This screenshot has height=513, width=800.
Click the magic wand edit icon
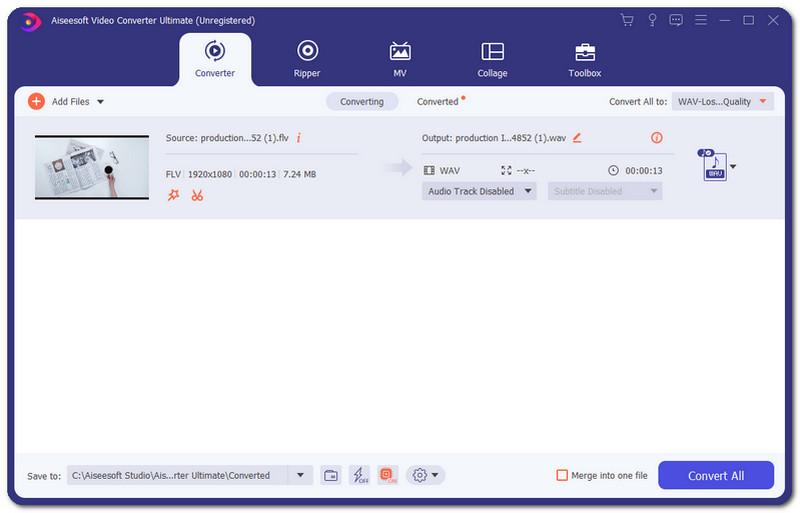pos(174,195)
